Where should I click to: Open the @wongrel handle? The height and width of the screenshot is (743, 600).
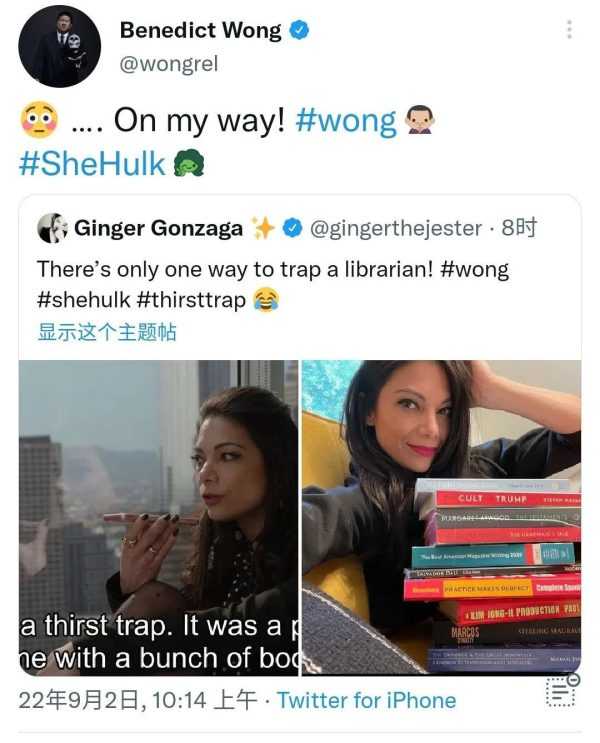click(169, 63)
